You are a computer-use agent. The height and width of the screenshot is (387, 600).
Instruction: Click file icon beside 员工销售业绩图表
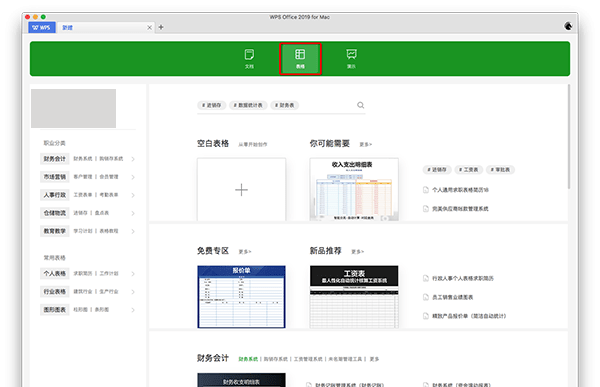[426, 297]
